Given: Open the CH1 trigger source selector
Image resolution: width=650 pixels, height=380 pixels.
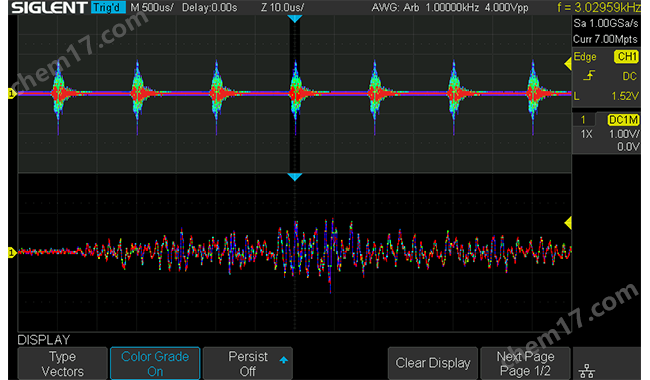Looking at the screenshot, I should click(626, 56).
